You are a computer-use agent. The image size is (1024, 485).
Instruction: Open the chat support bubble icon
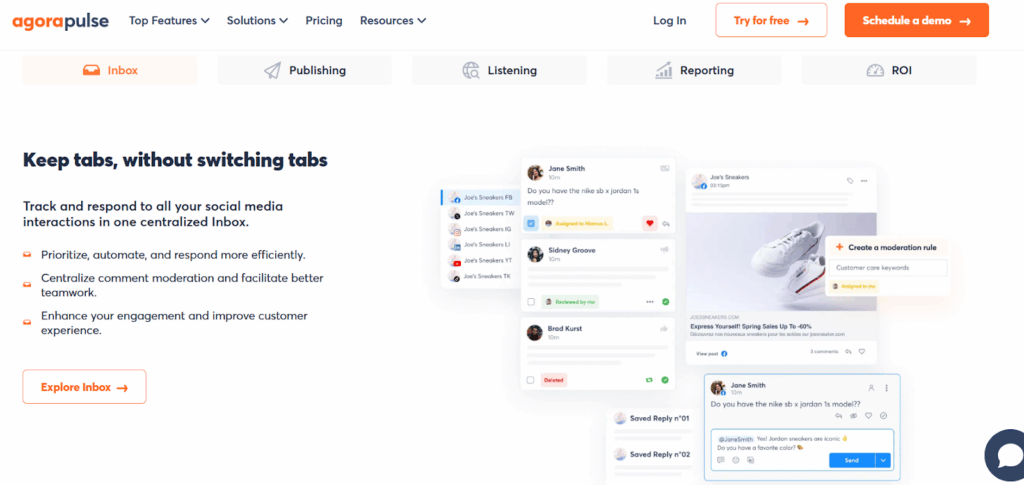pos(1008,456)
